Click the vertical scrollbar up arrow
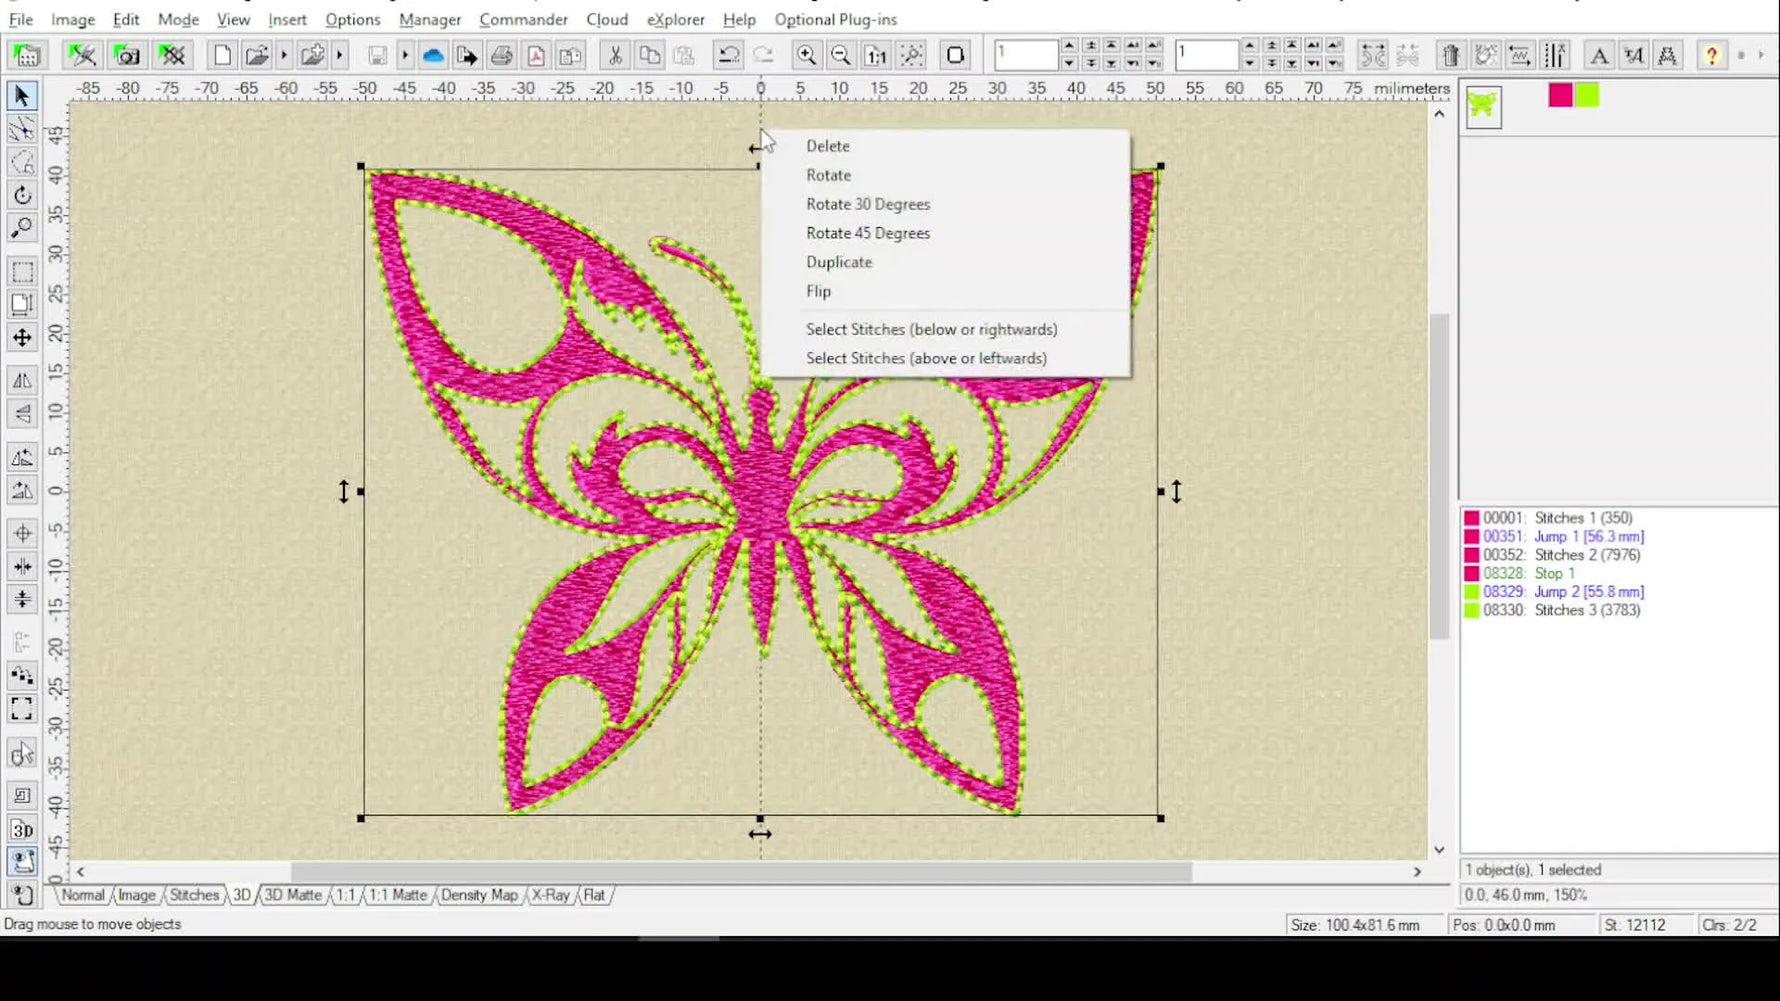 tap(1439, 114)
